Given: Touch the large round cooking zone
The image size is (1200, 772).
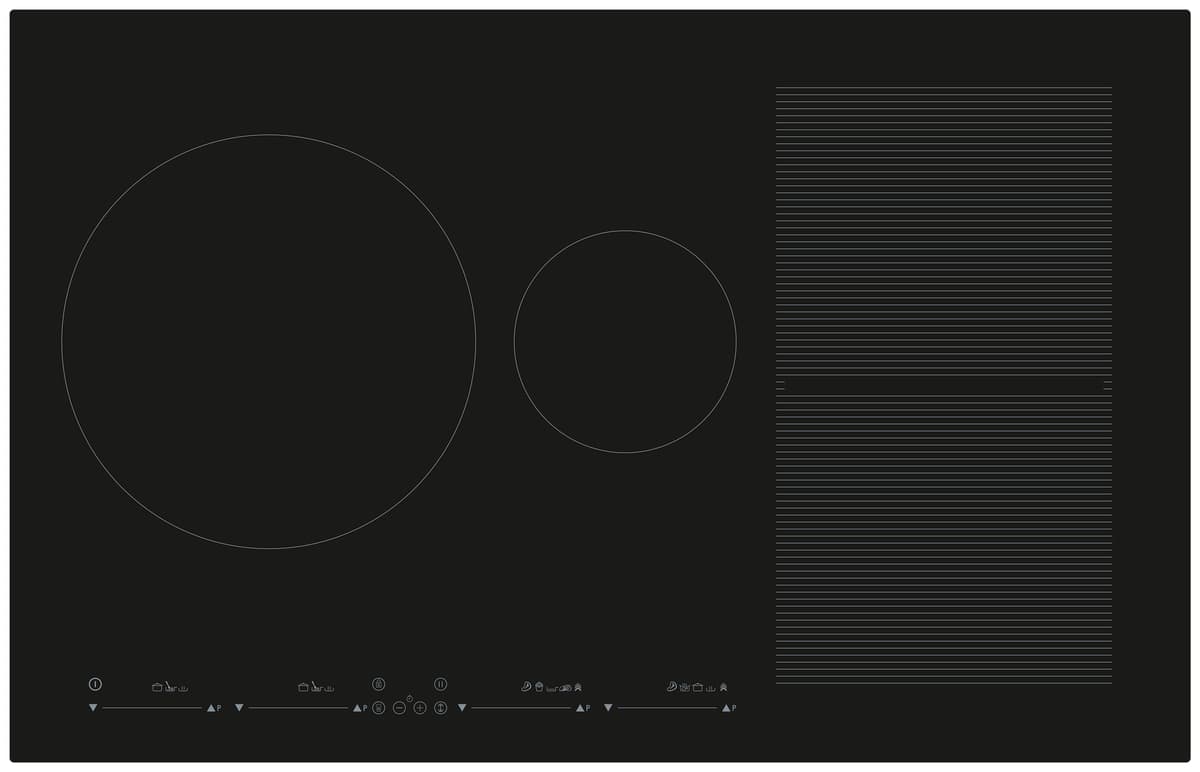Looking at the screenshot, I should pyautogui.click(x=268, y=341).
